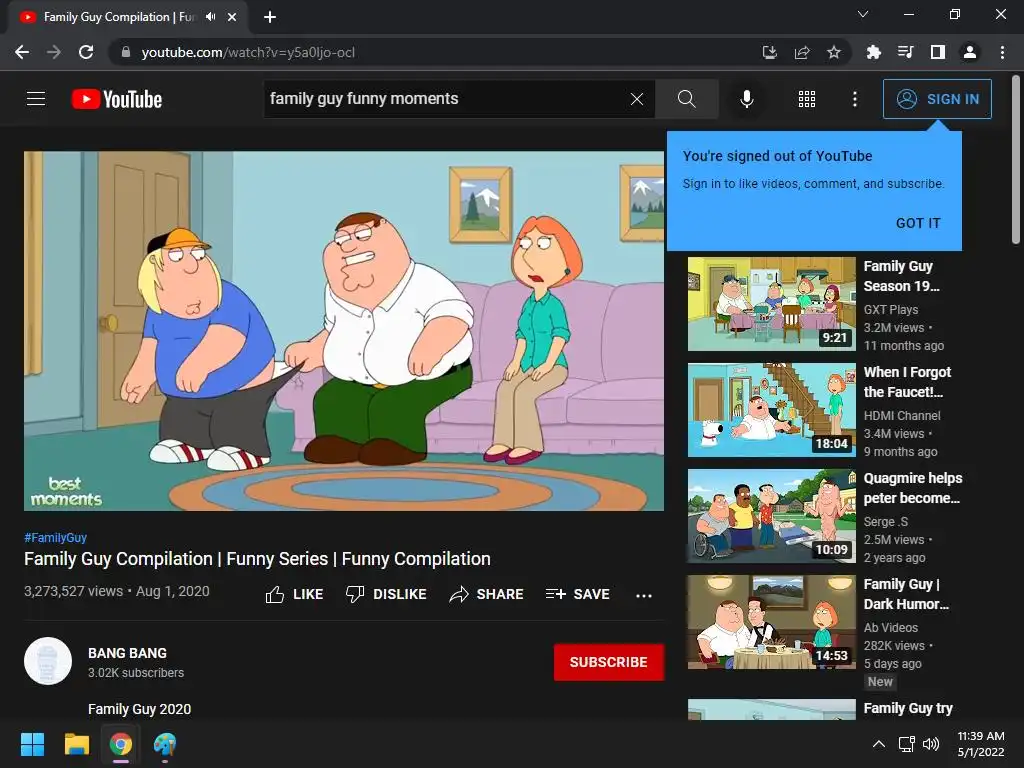The width and height of the screenshot is (1024, 768).
Task: Click the SIGN IN button
Action: pyautogui.click(x=937, y=99)
